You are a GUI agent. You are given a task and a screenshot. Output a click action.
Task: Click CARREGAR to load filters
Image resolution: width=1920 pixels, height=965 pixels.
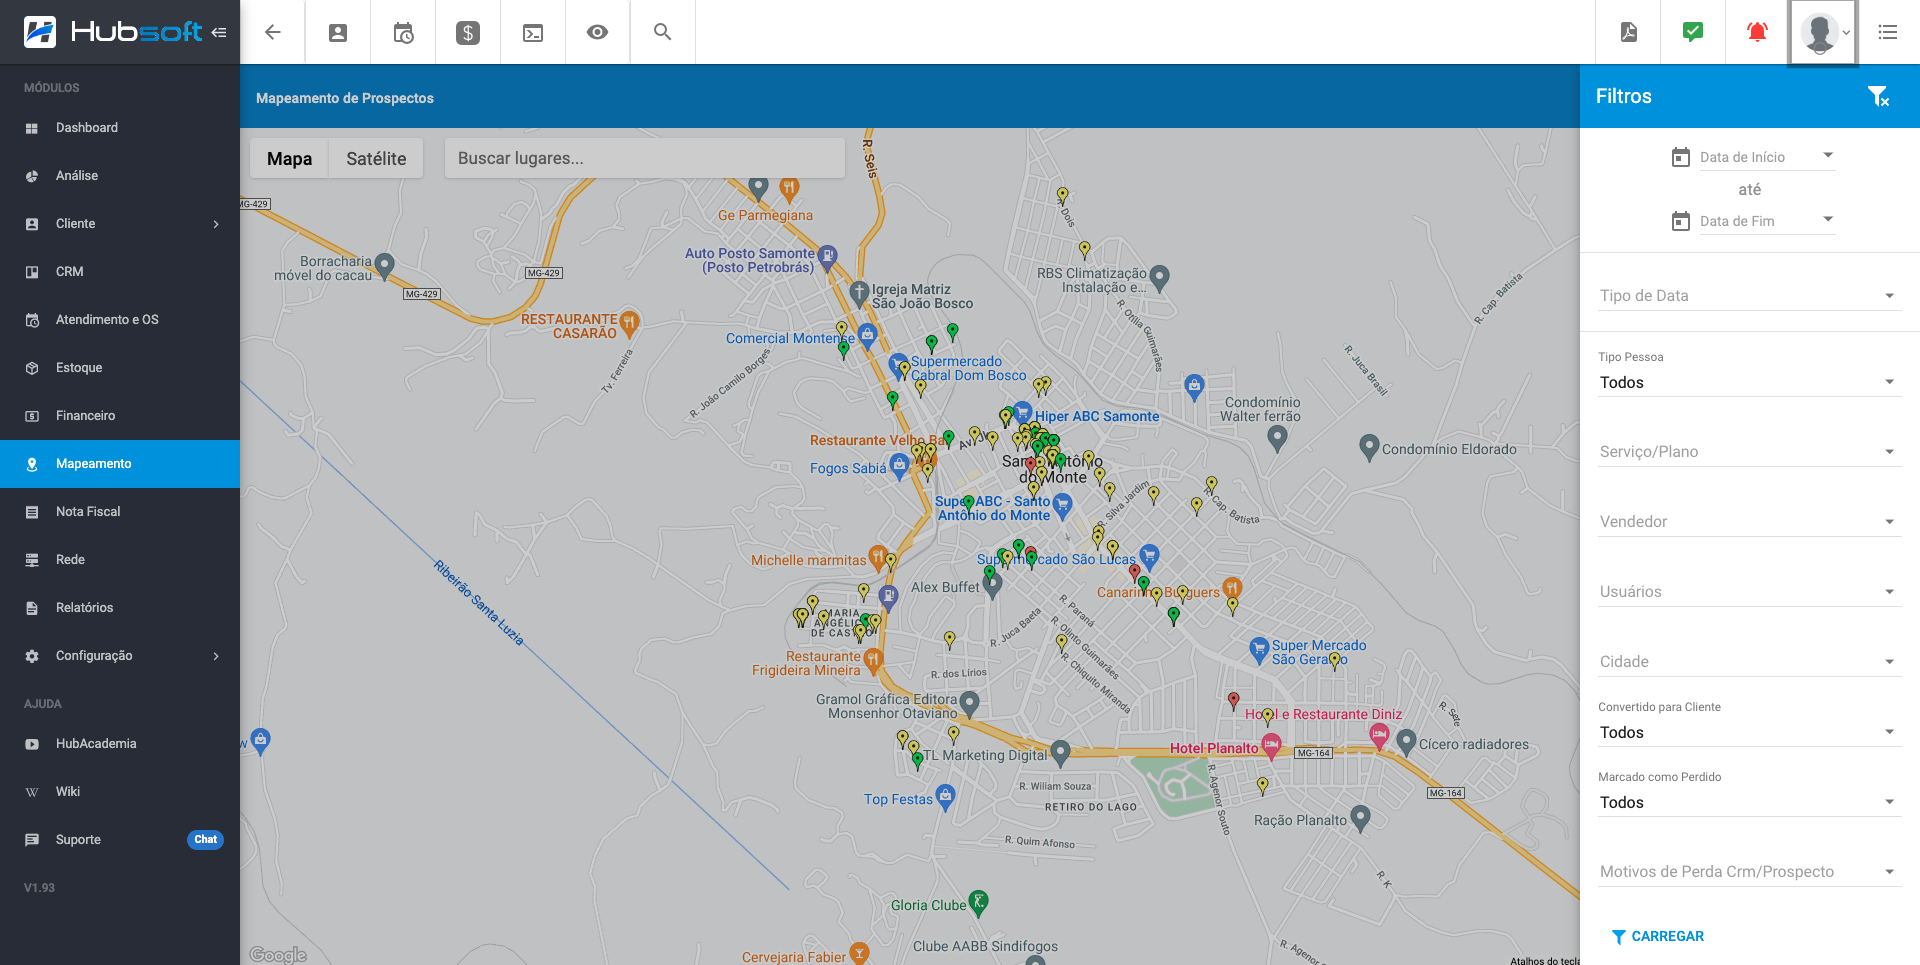click(1657, 936)
